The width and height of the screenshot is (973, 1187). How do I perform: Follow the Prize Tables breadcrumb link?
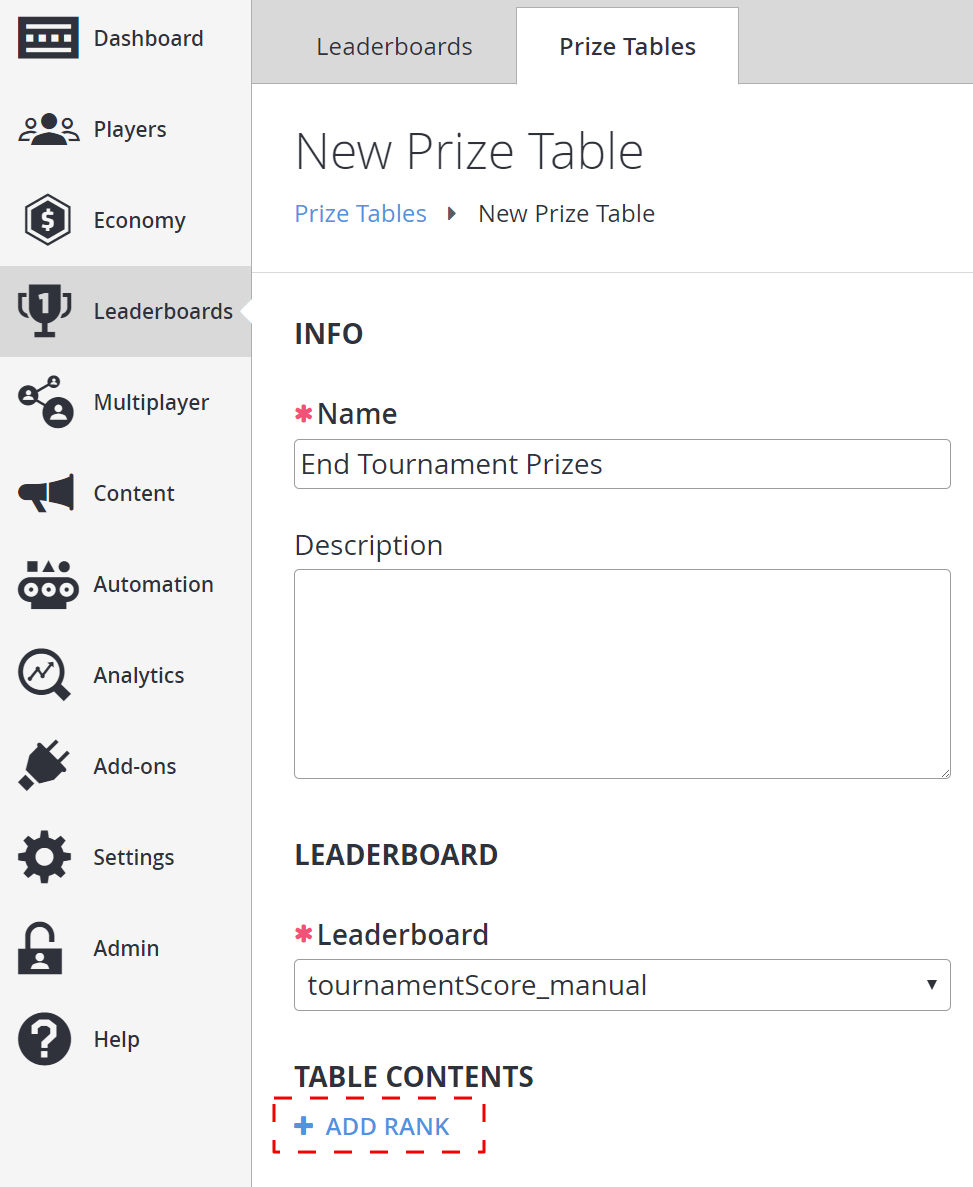coord(360,213)
